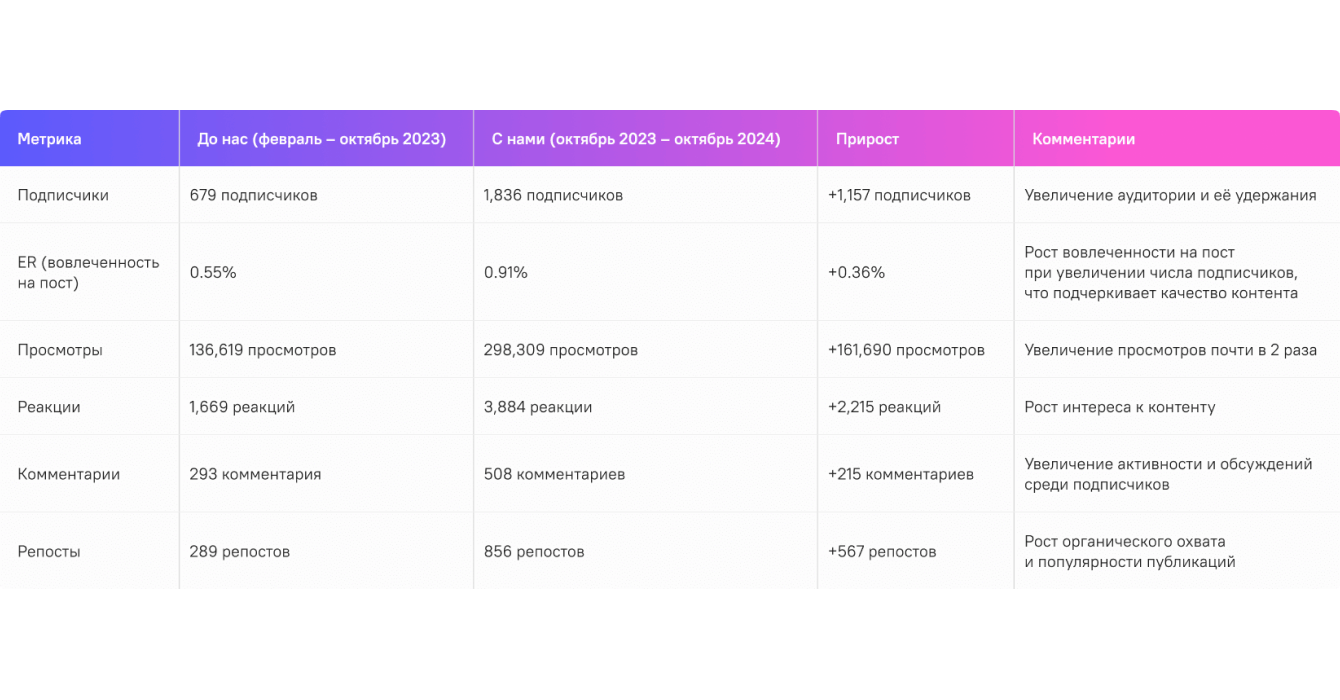
Task: Select the "ER (вовлеченность на пост)" row label
Action: click(x=88, y=272)
